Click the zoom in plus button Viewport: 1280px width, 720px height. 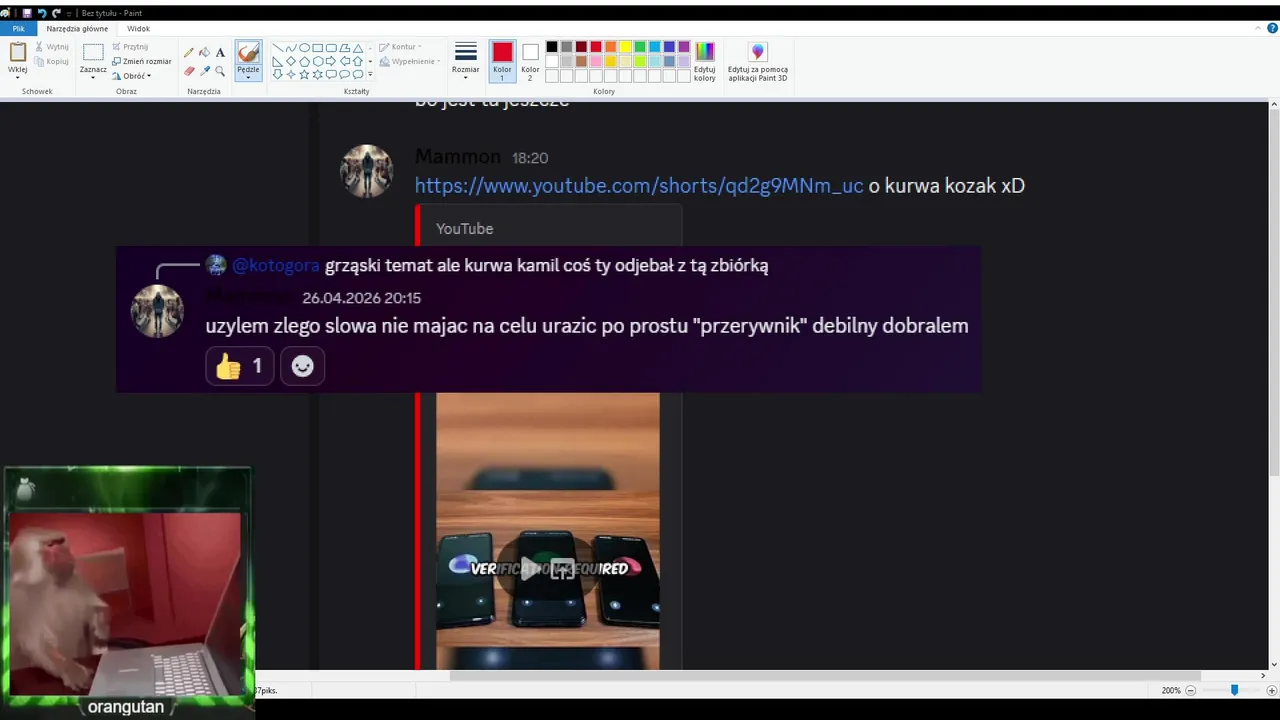coord(1272,690)
